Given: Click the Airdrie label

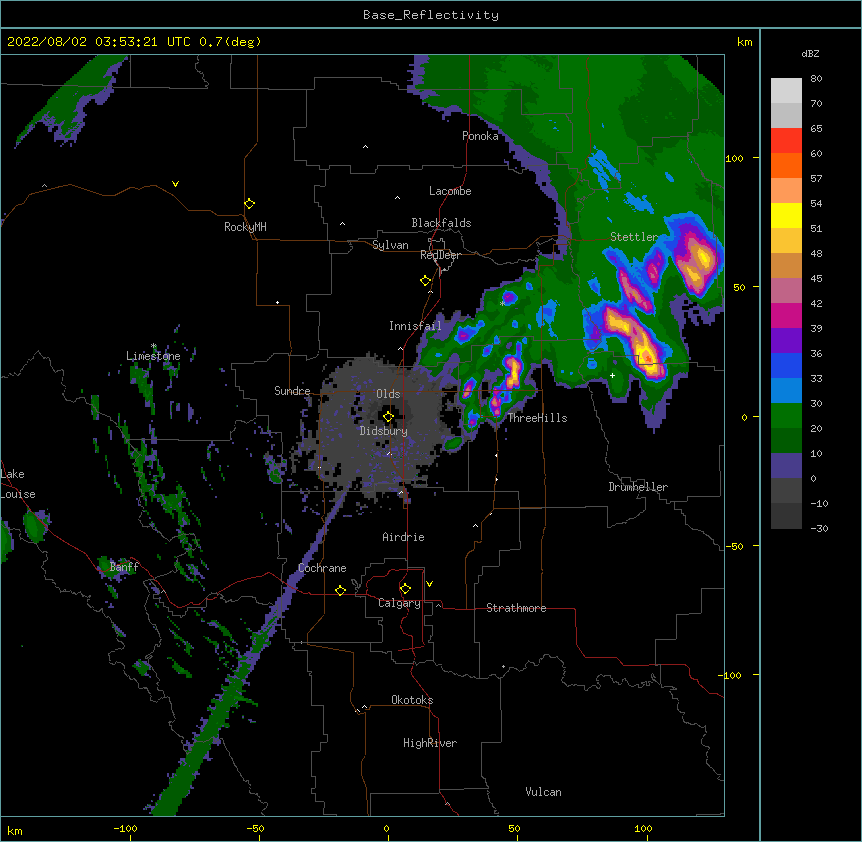Looking at the screenshot, I should (403, 537).
